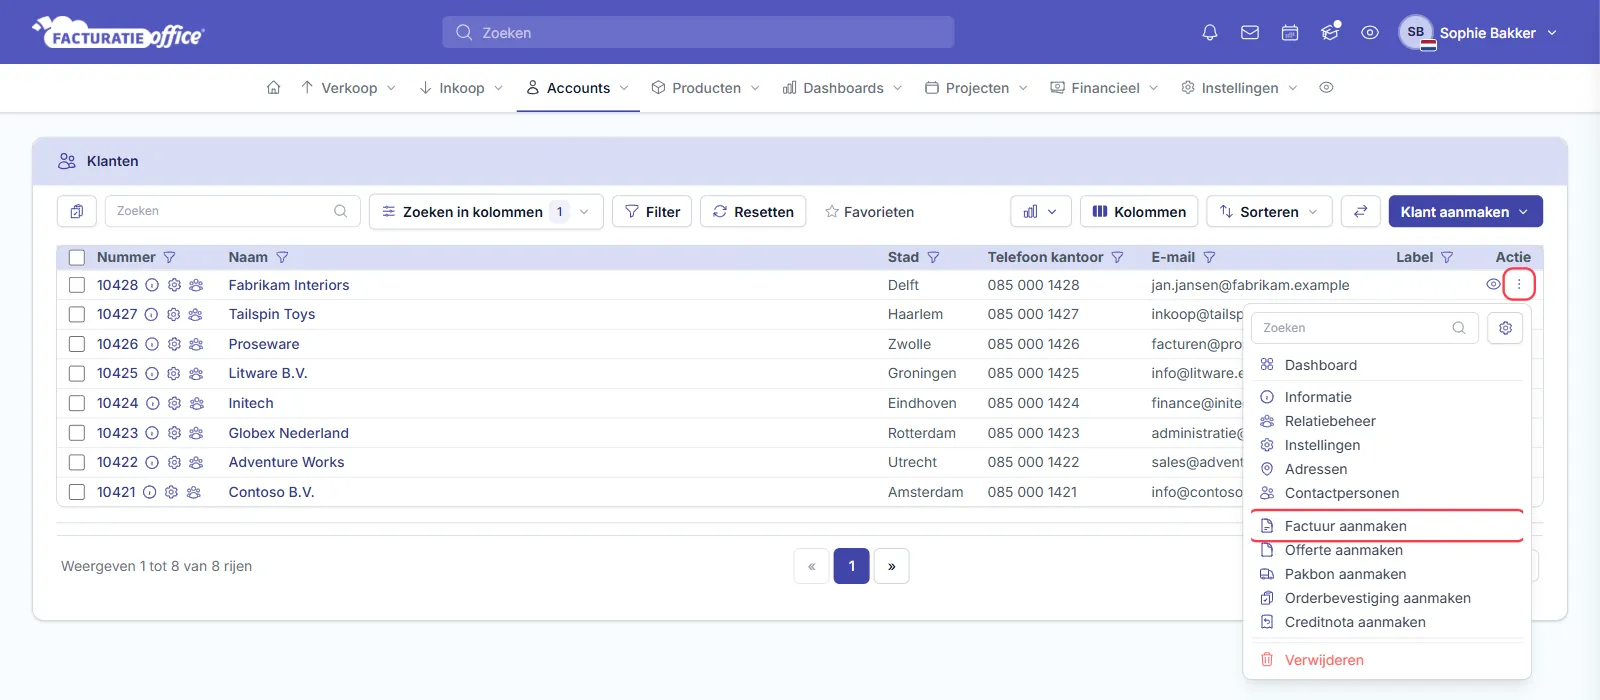The width and height of the screenshot is (1600, 700).
Task: Click the swap arrows button beside Sorteren
Action: [x=1360, y=211]
